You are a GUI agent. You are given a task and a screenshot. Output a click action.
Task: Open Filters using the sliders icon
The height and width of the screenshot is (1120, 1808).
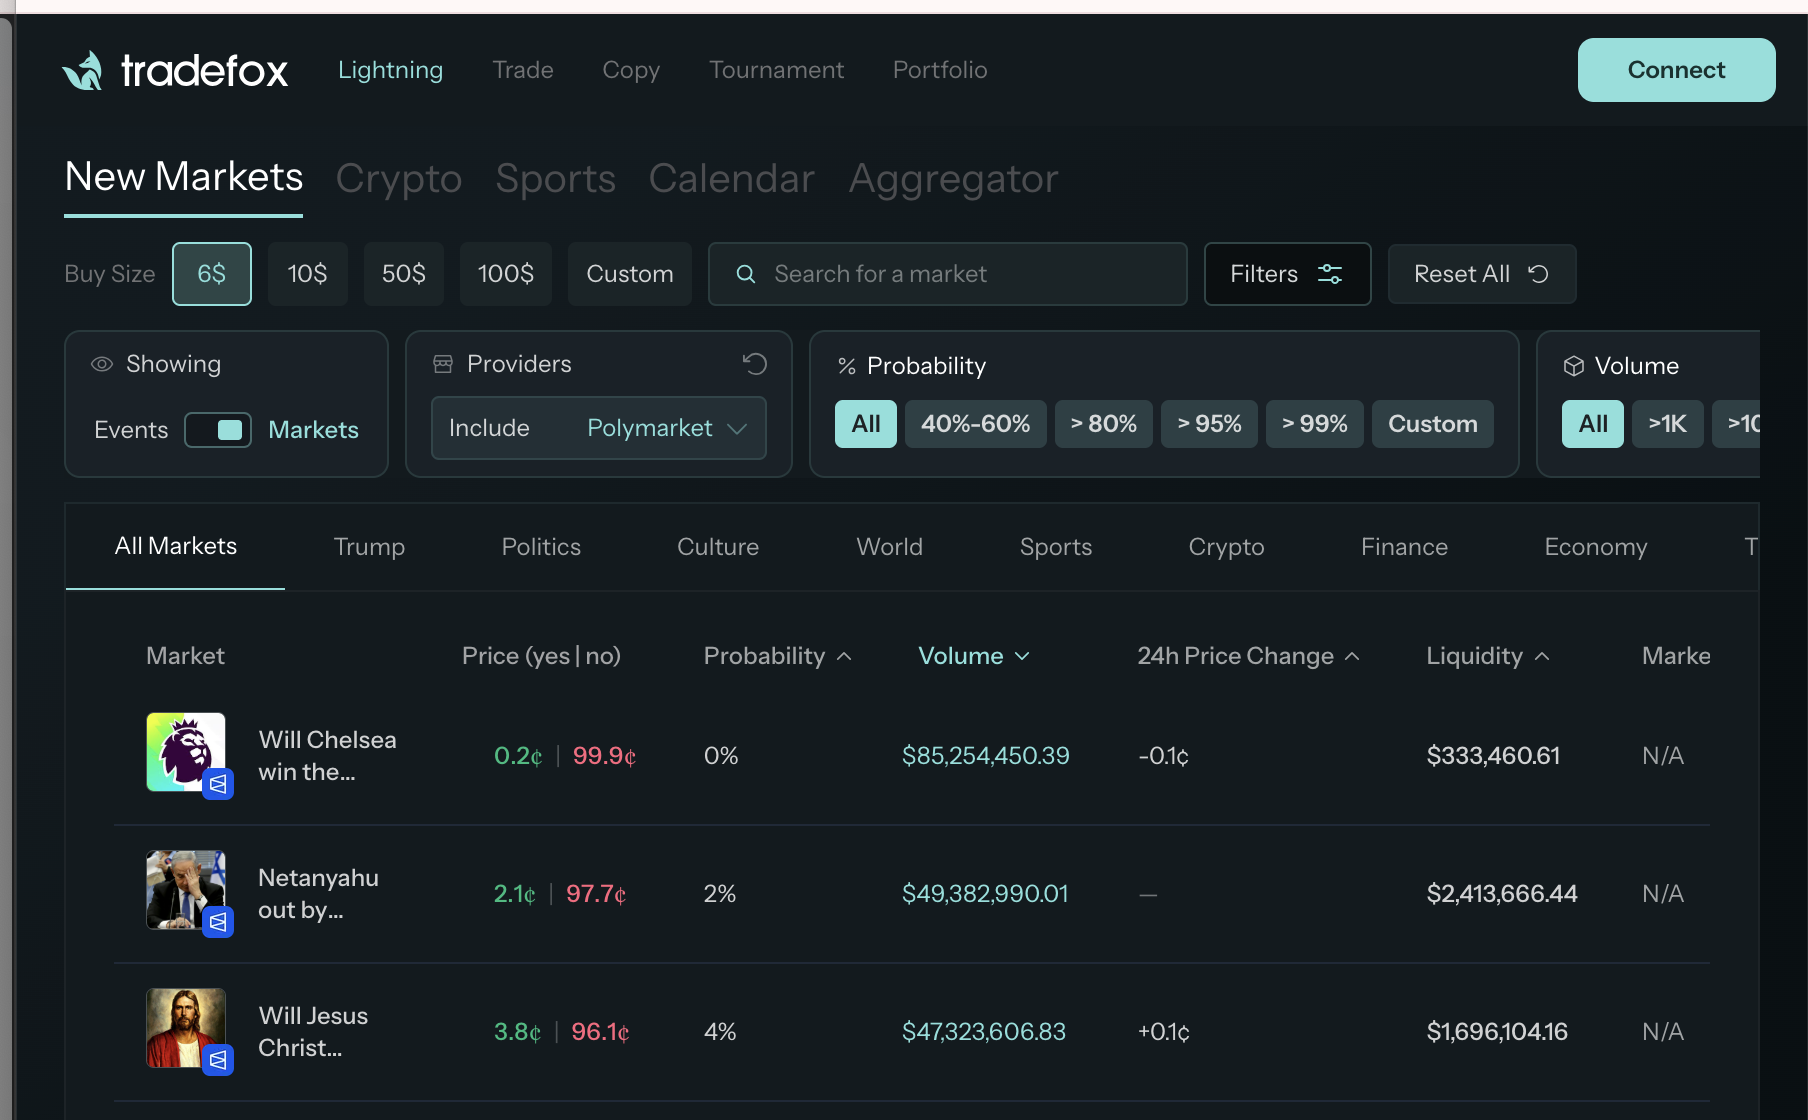pyautogui.click(x=1330, y=273)
